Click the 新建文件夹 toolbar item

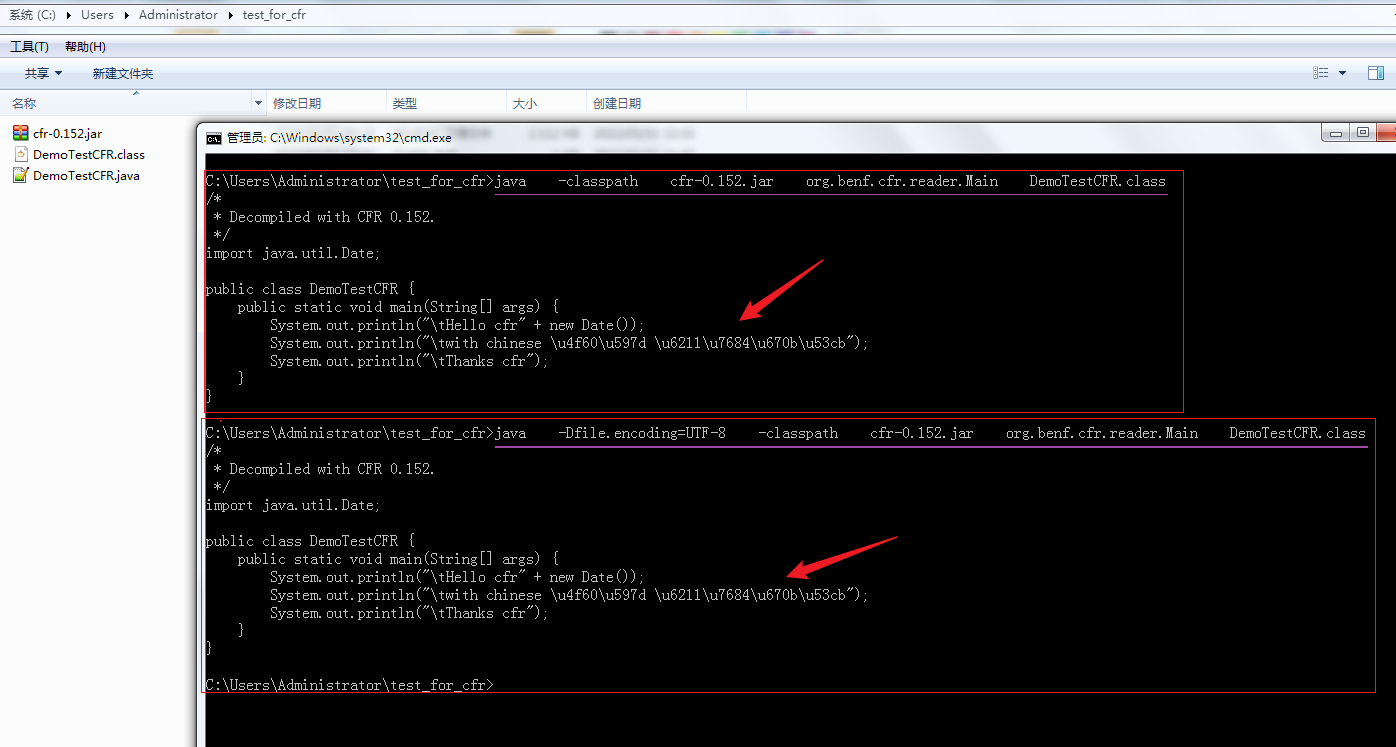coord(121,73)
